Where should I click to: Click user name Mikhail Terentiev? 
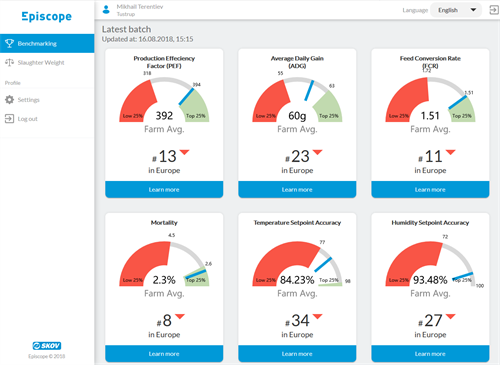point(140,7)
